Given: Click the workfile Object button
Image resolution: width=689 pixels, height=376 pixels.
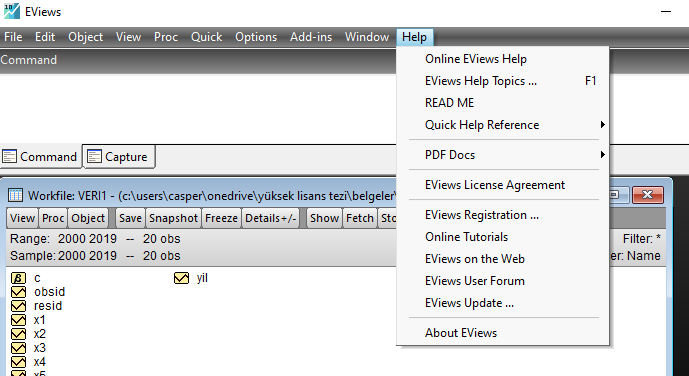Looking at the screenshot, I should [88, 218].
